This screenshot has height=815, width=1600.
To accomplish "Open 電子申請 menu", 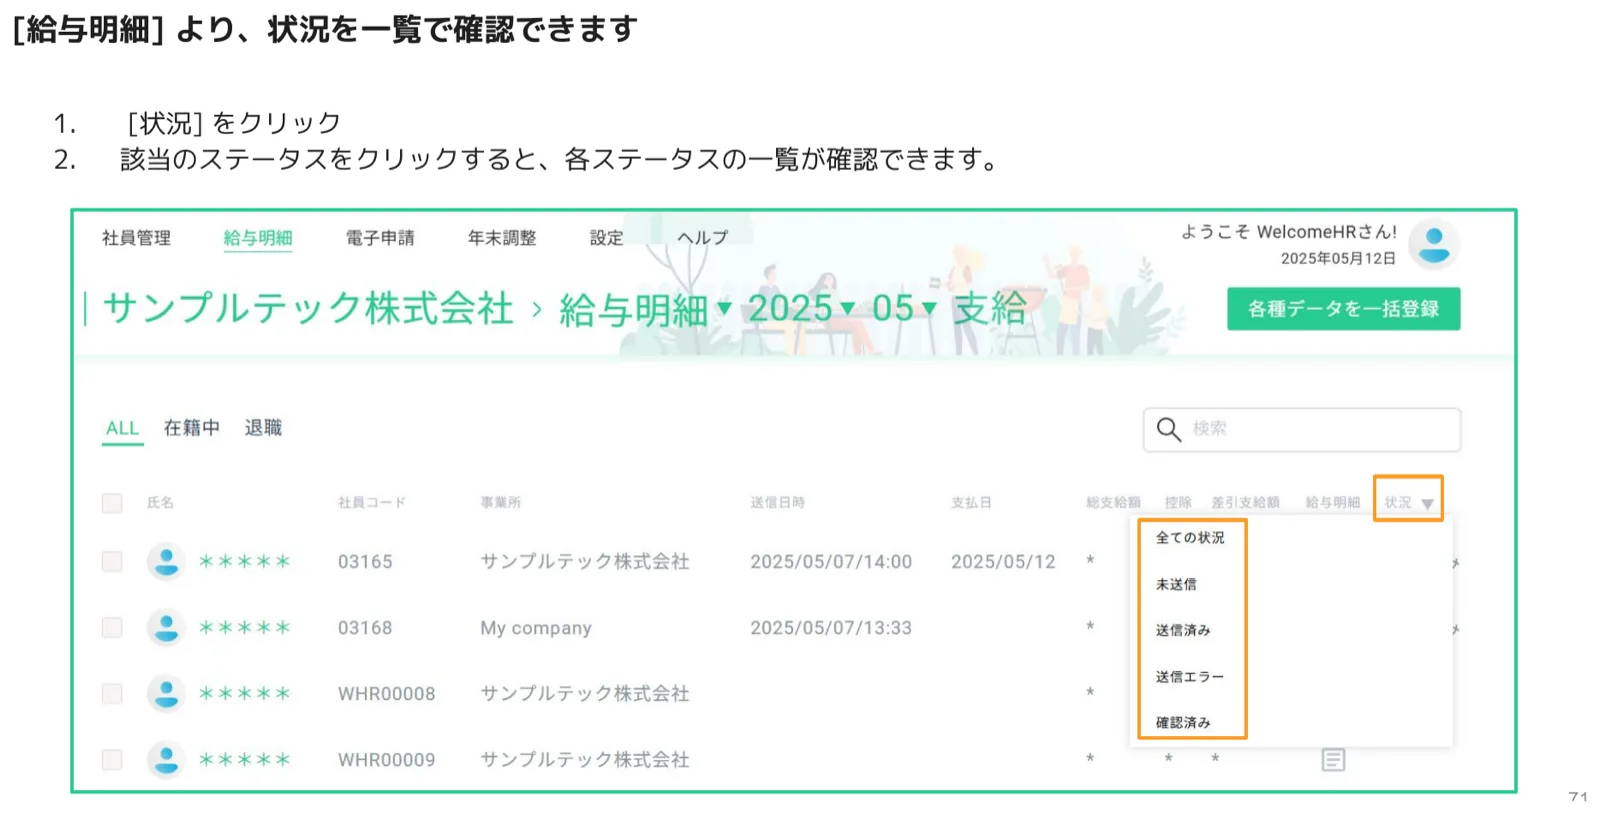I will tap(380, 238).
